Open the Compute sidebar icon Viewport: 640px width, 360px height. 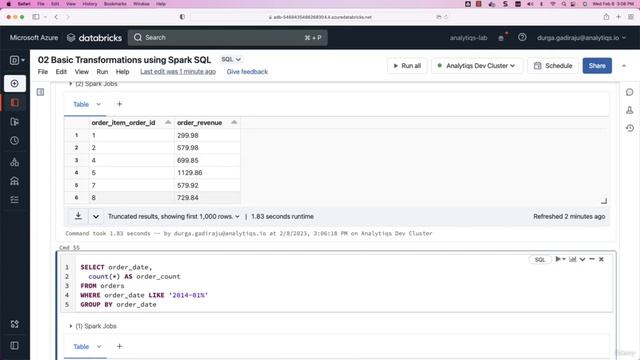[15, 181]
